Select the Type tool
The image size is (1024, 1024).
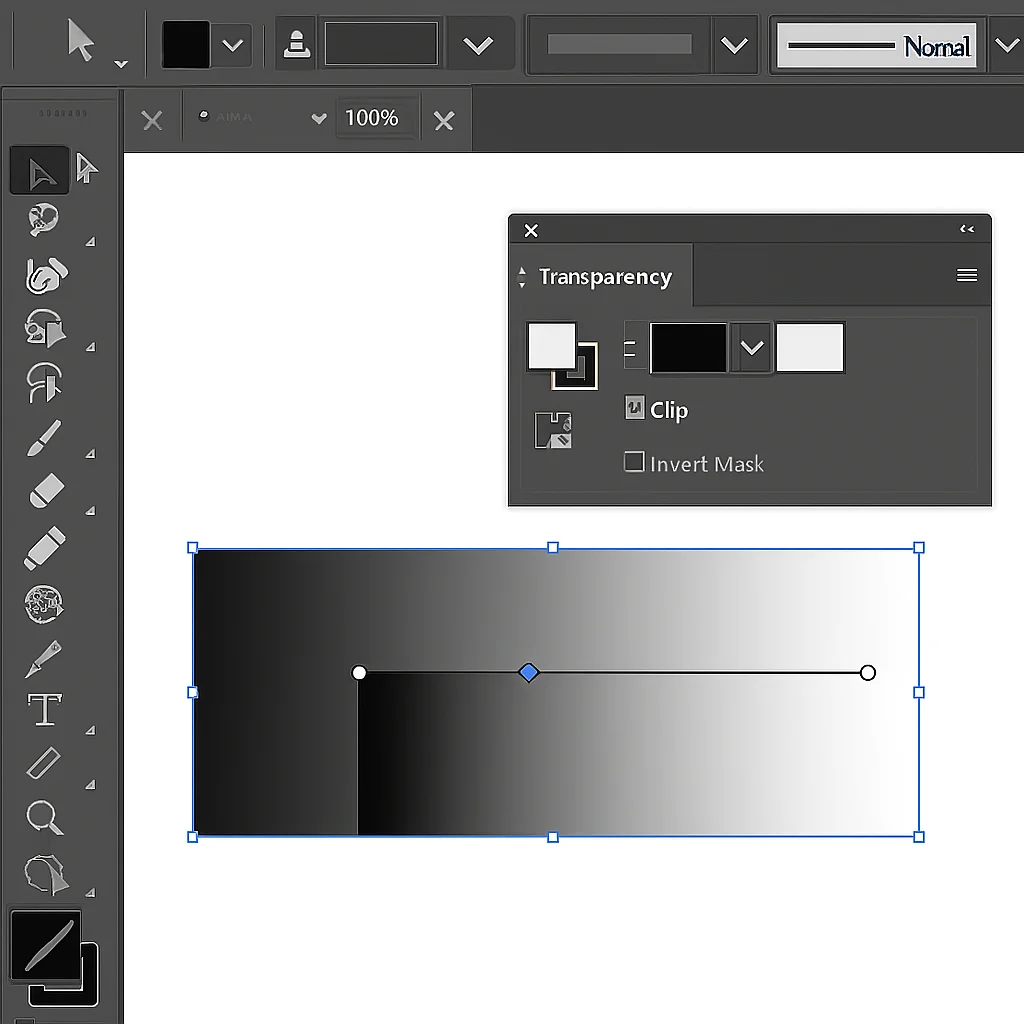click(x=44, y=710)
